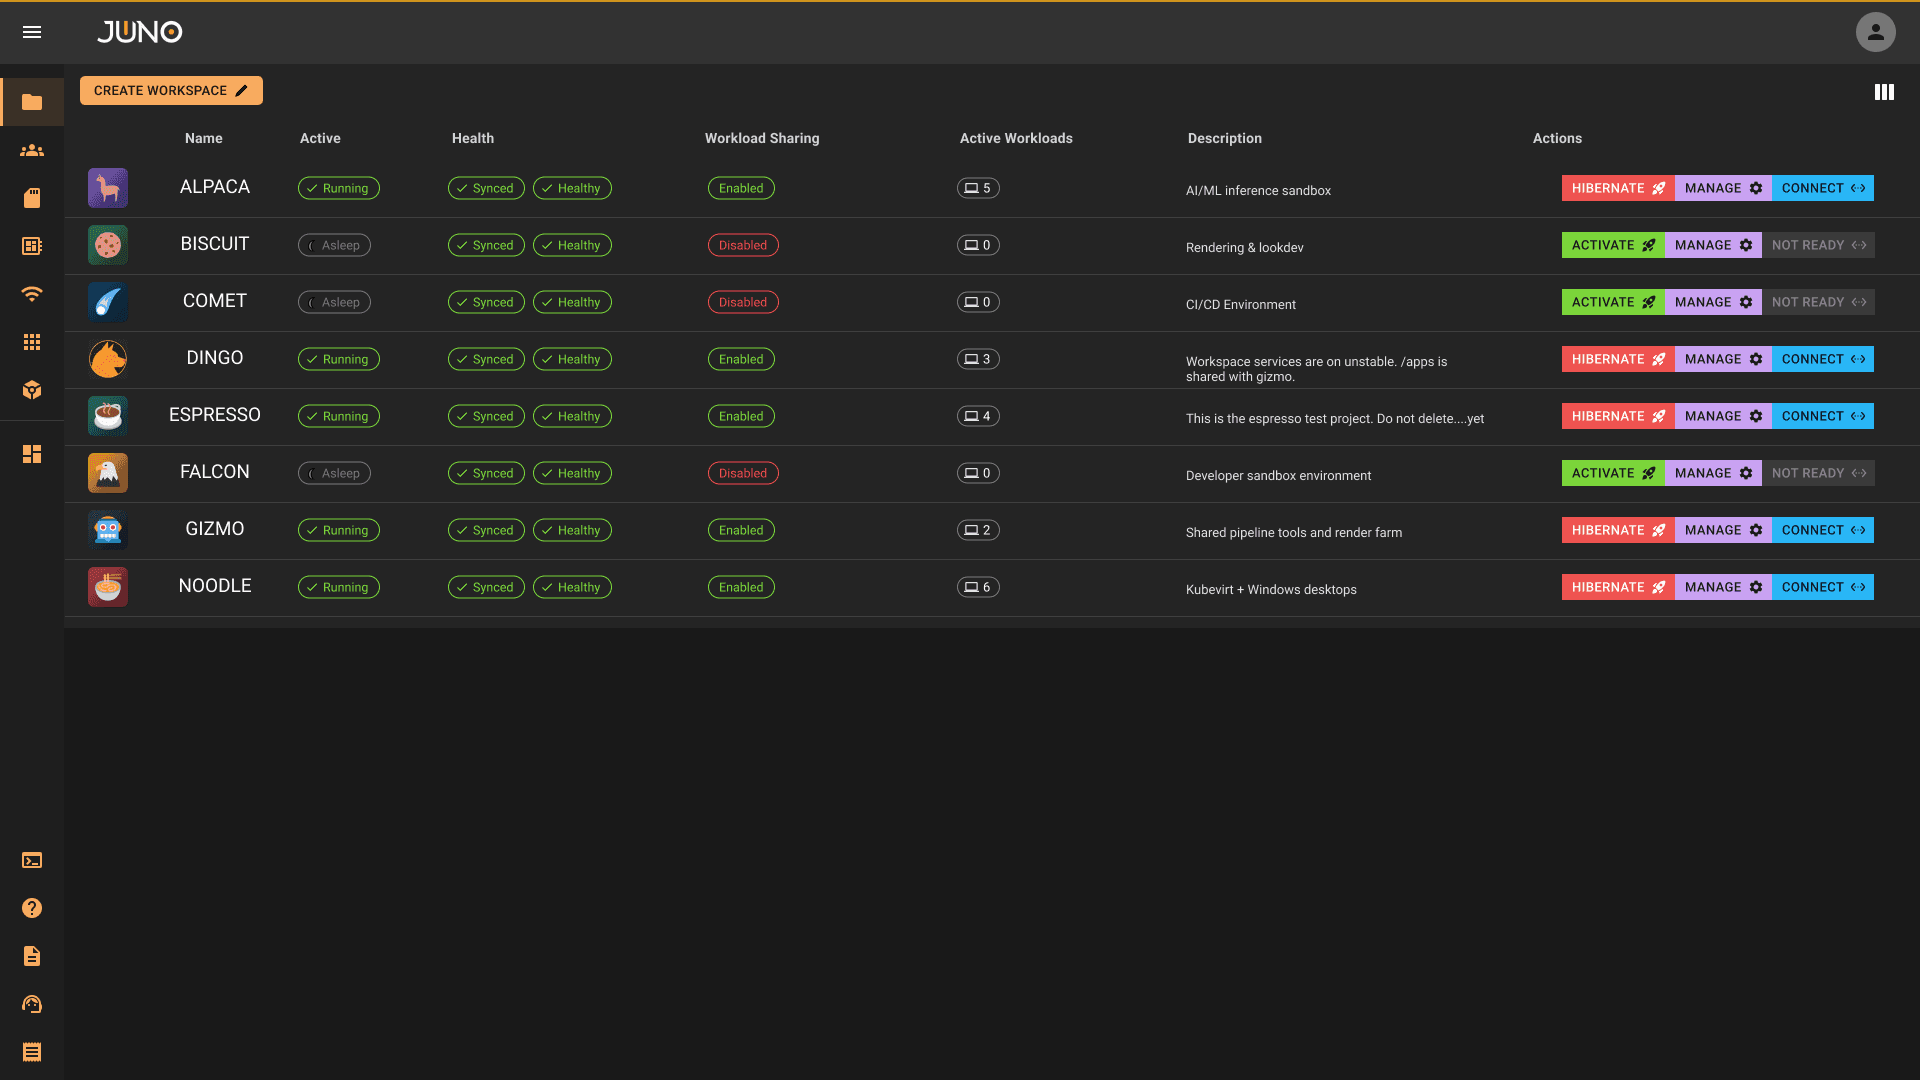
Task: Connect to the DINGO workspace
Action: pyautogui.click(x=1823, y=359)
